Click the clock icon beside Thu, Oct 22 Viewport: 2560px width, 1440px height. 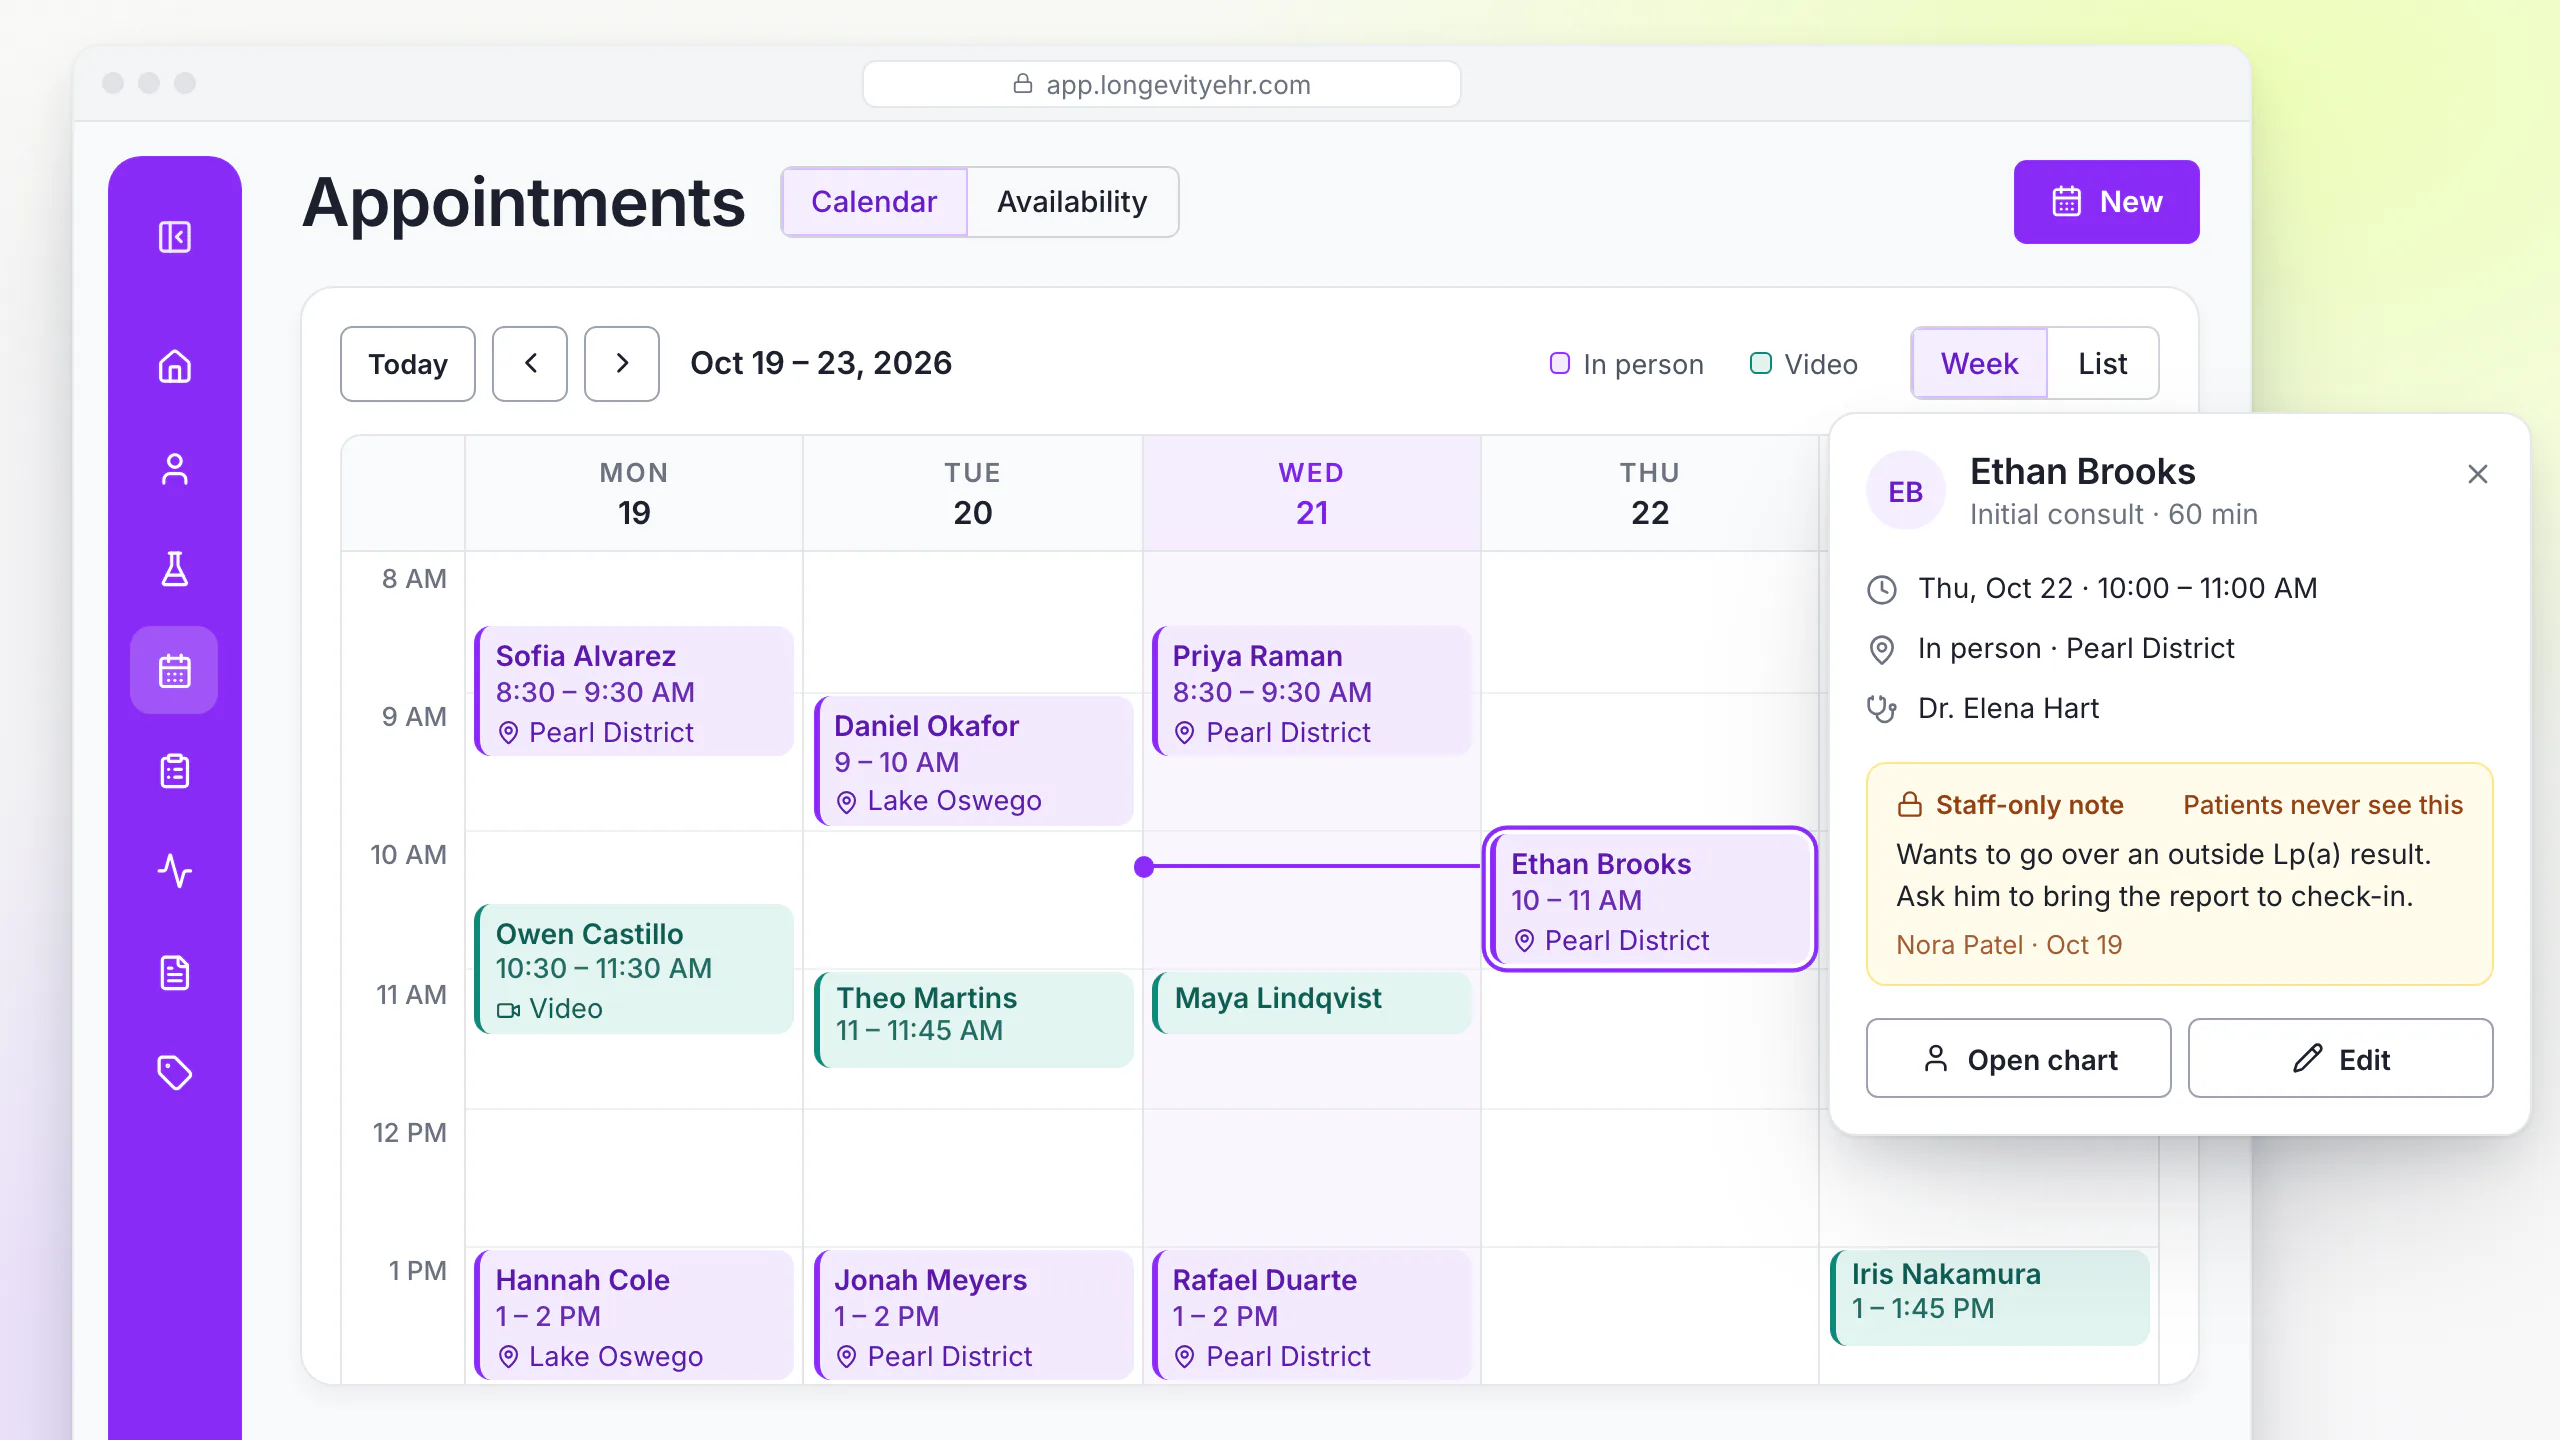point(1882,589)
